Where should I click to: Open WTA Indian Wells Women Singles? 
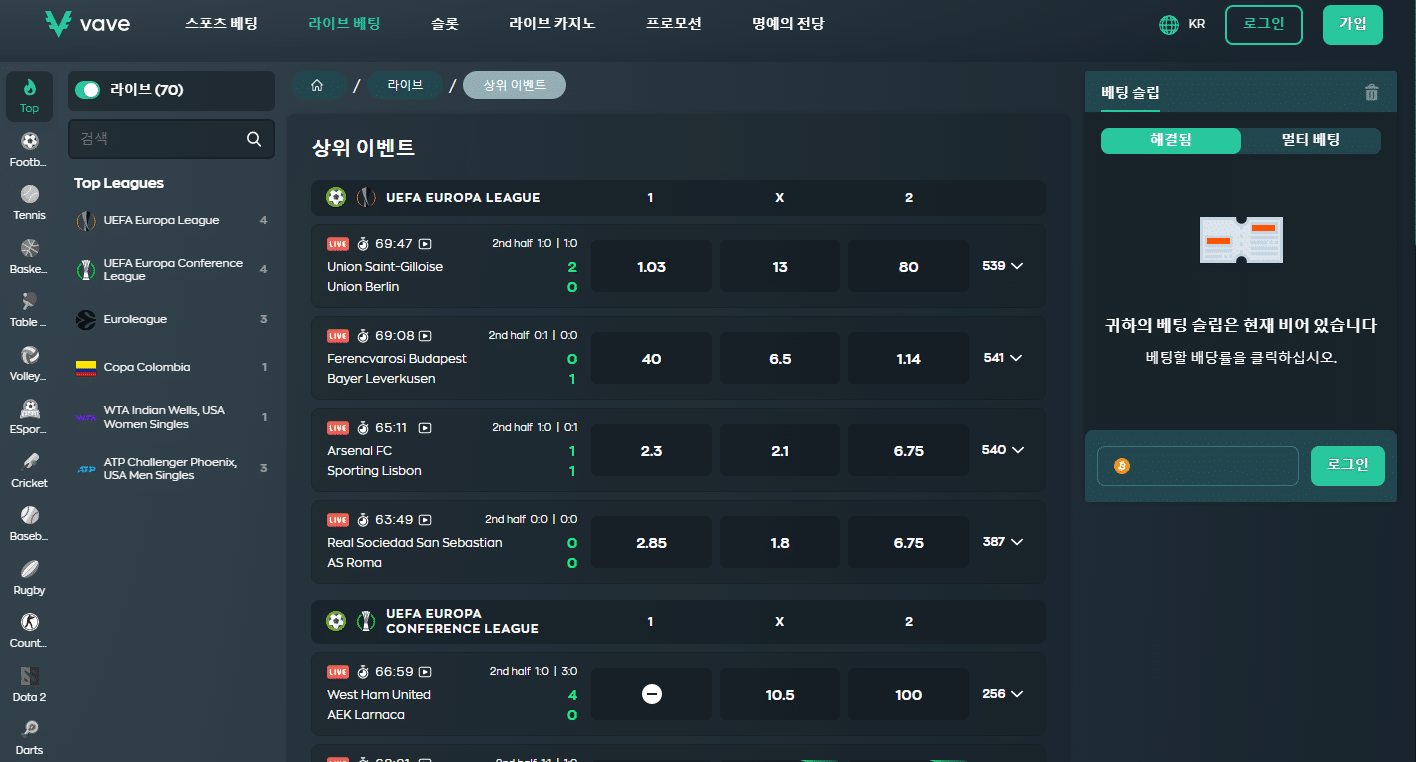point(171,417)
